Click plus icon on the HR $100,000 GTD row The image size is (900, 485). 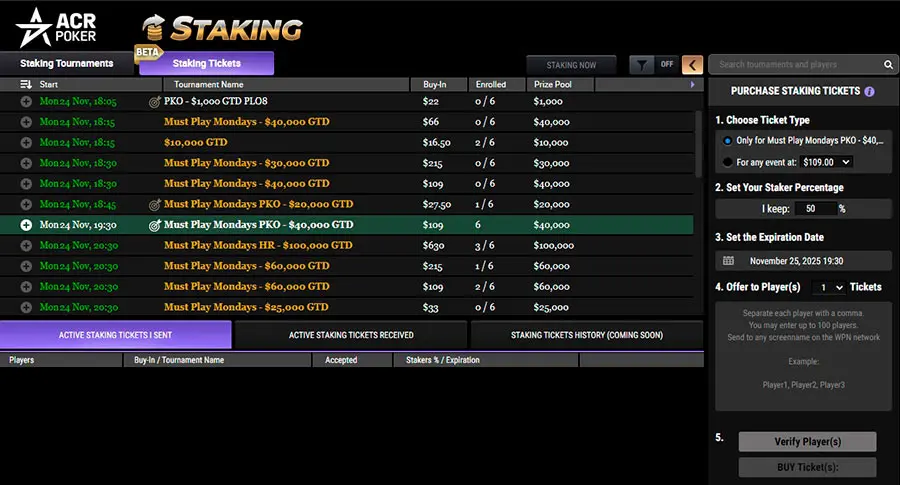coord(26,246)
